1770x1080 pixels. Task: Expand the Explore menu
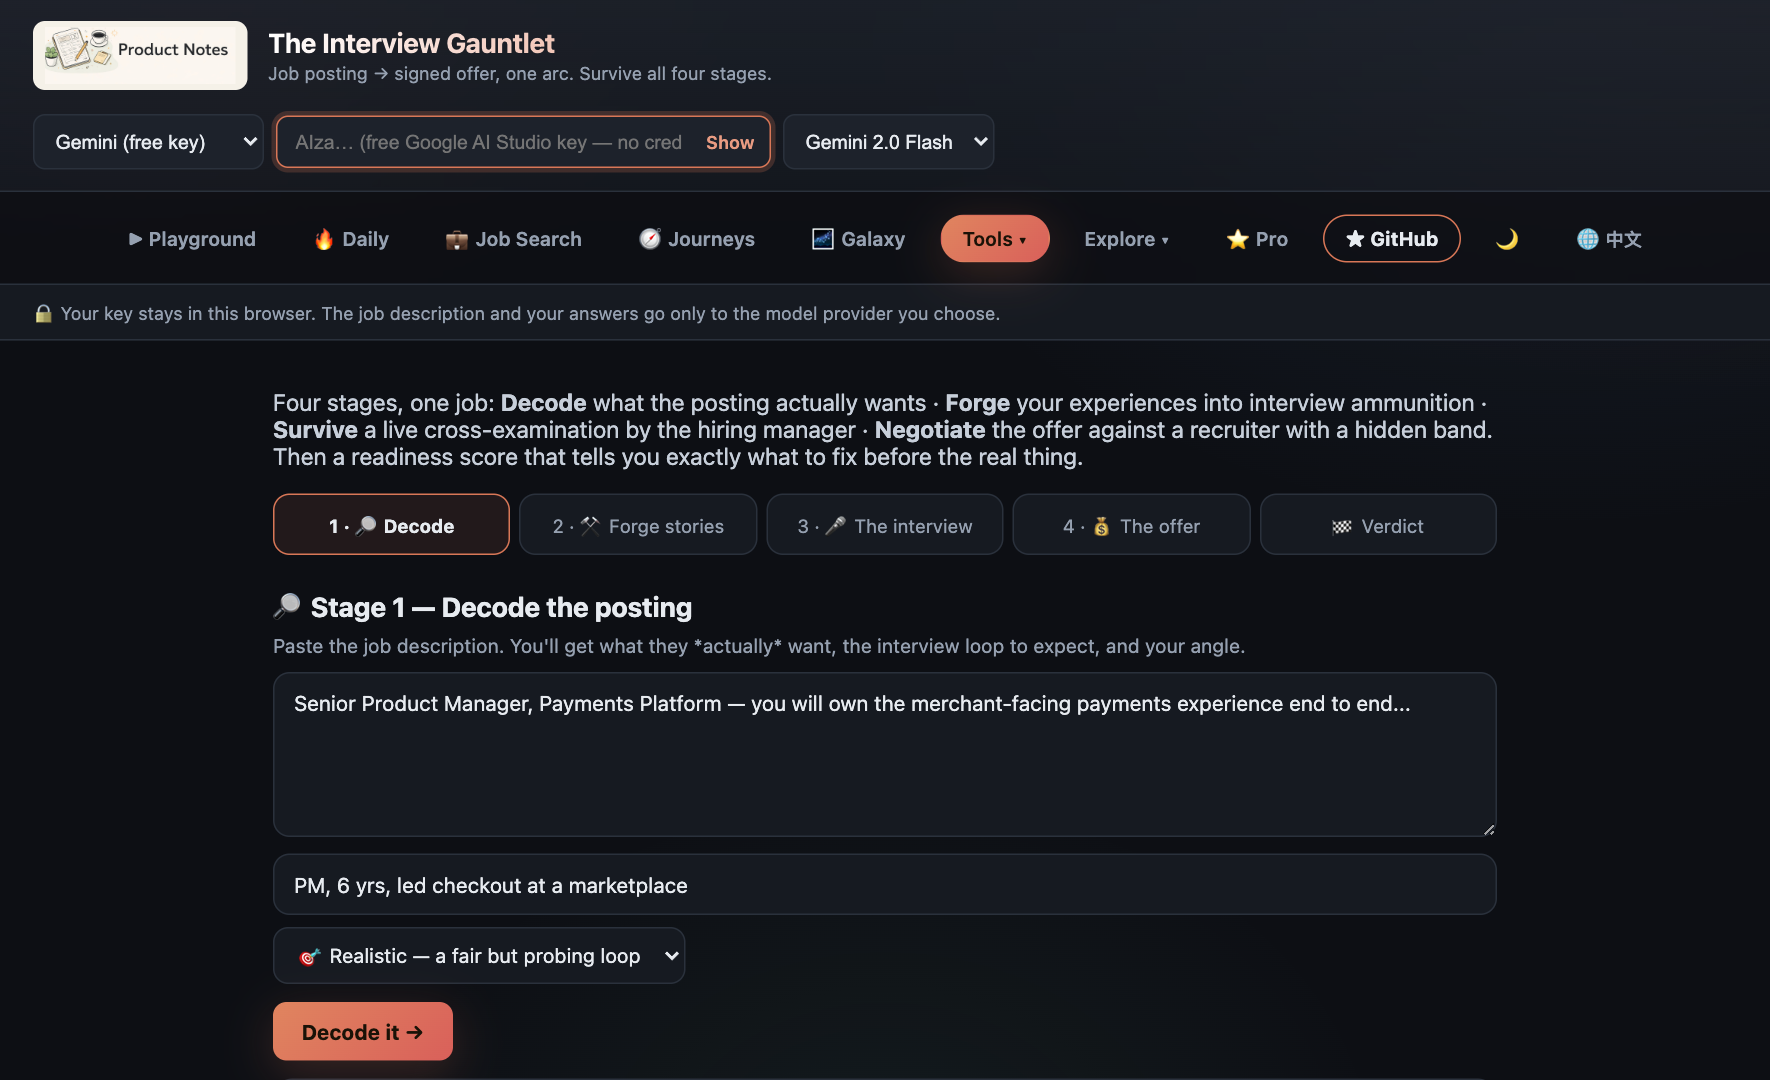tap(1126, 239)
